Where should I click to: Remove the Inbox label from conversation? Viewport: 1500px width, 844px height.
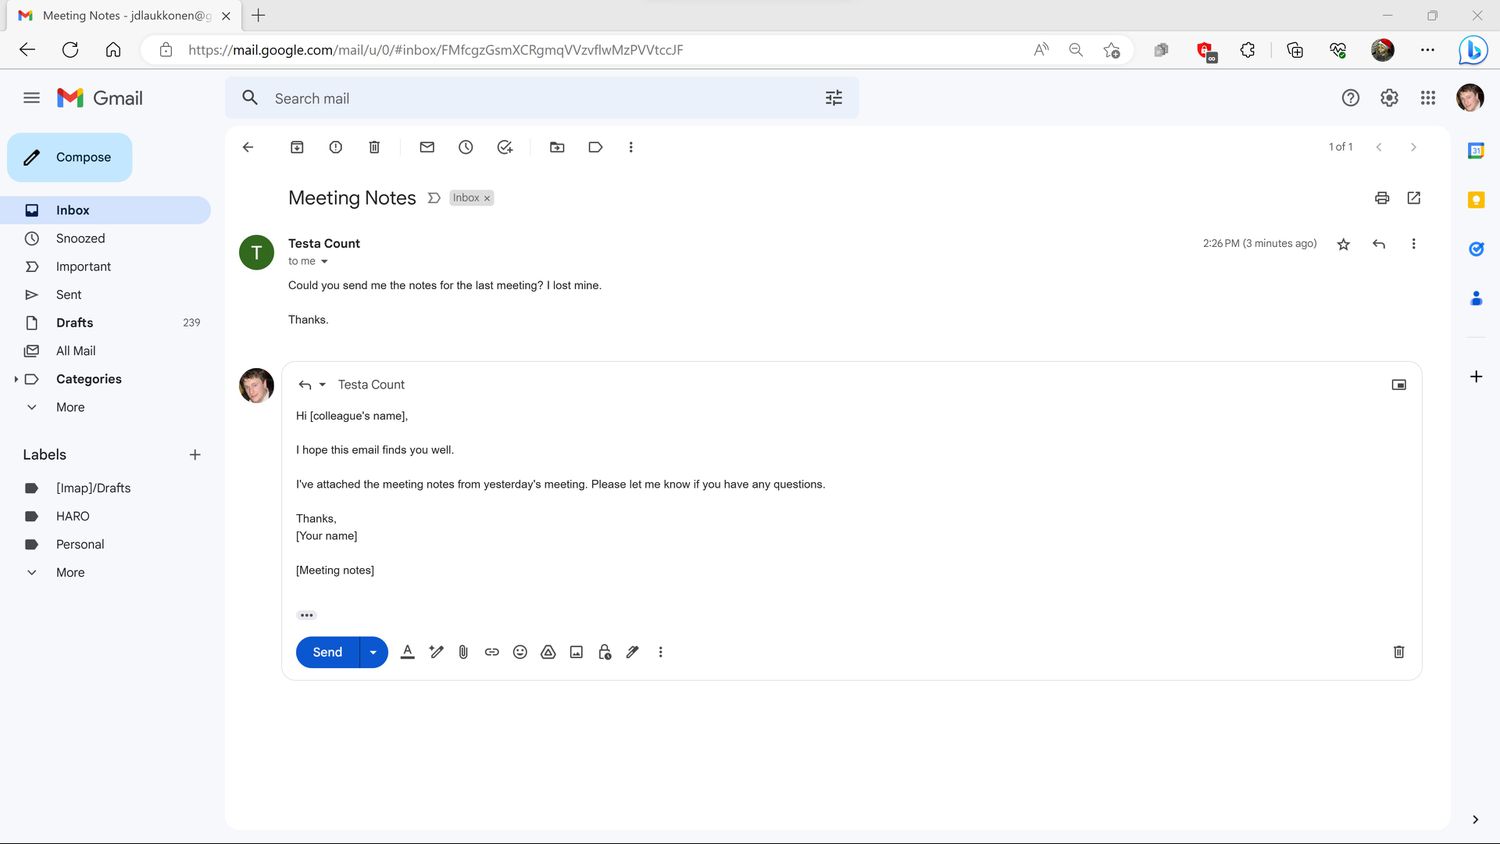[x=487, y=198]
